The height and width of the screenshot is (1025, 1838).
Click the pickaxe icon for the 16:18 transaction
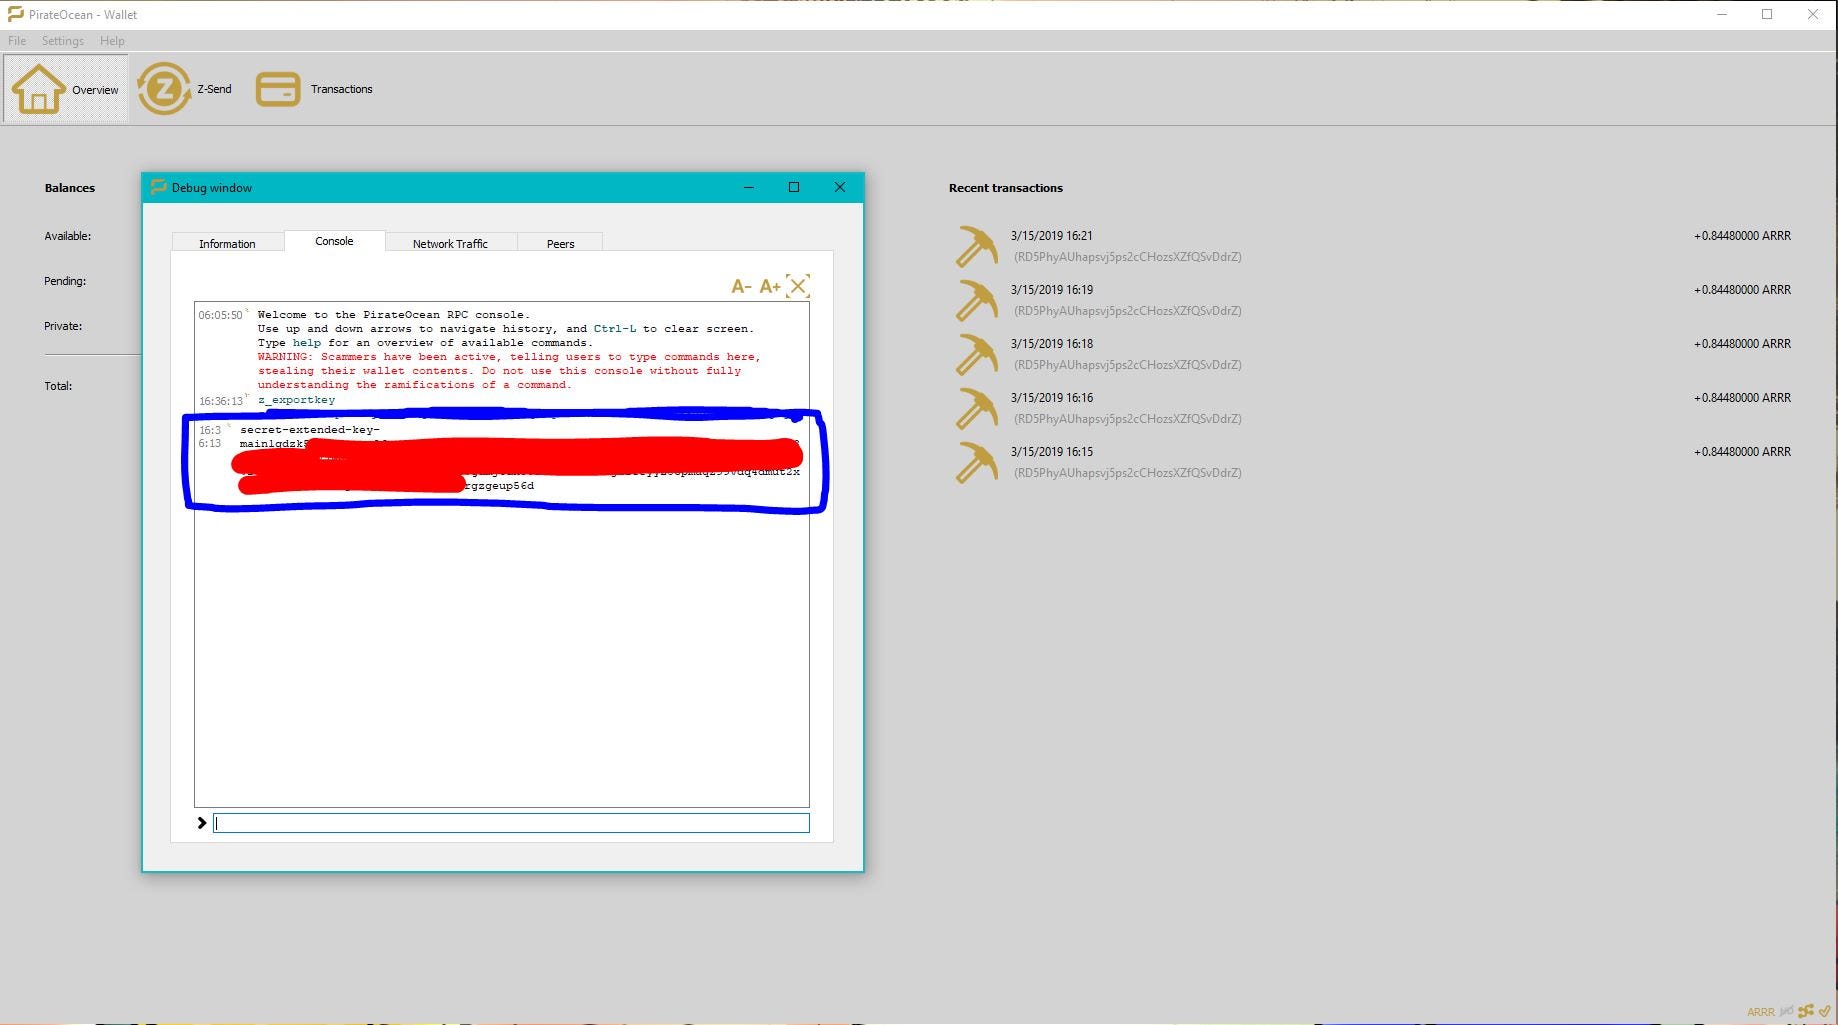click(x=976, y=354)
